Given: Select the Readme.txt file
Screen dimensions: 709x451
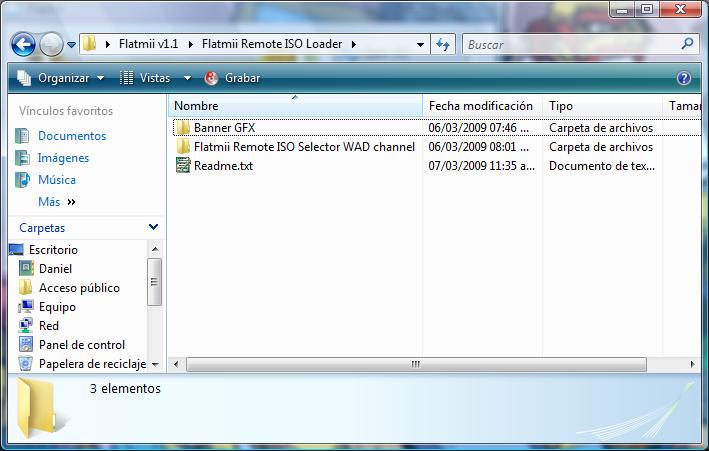Looking at the screenshot, I should pos(223,166).
